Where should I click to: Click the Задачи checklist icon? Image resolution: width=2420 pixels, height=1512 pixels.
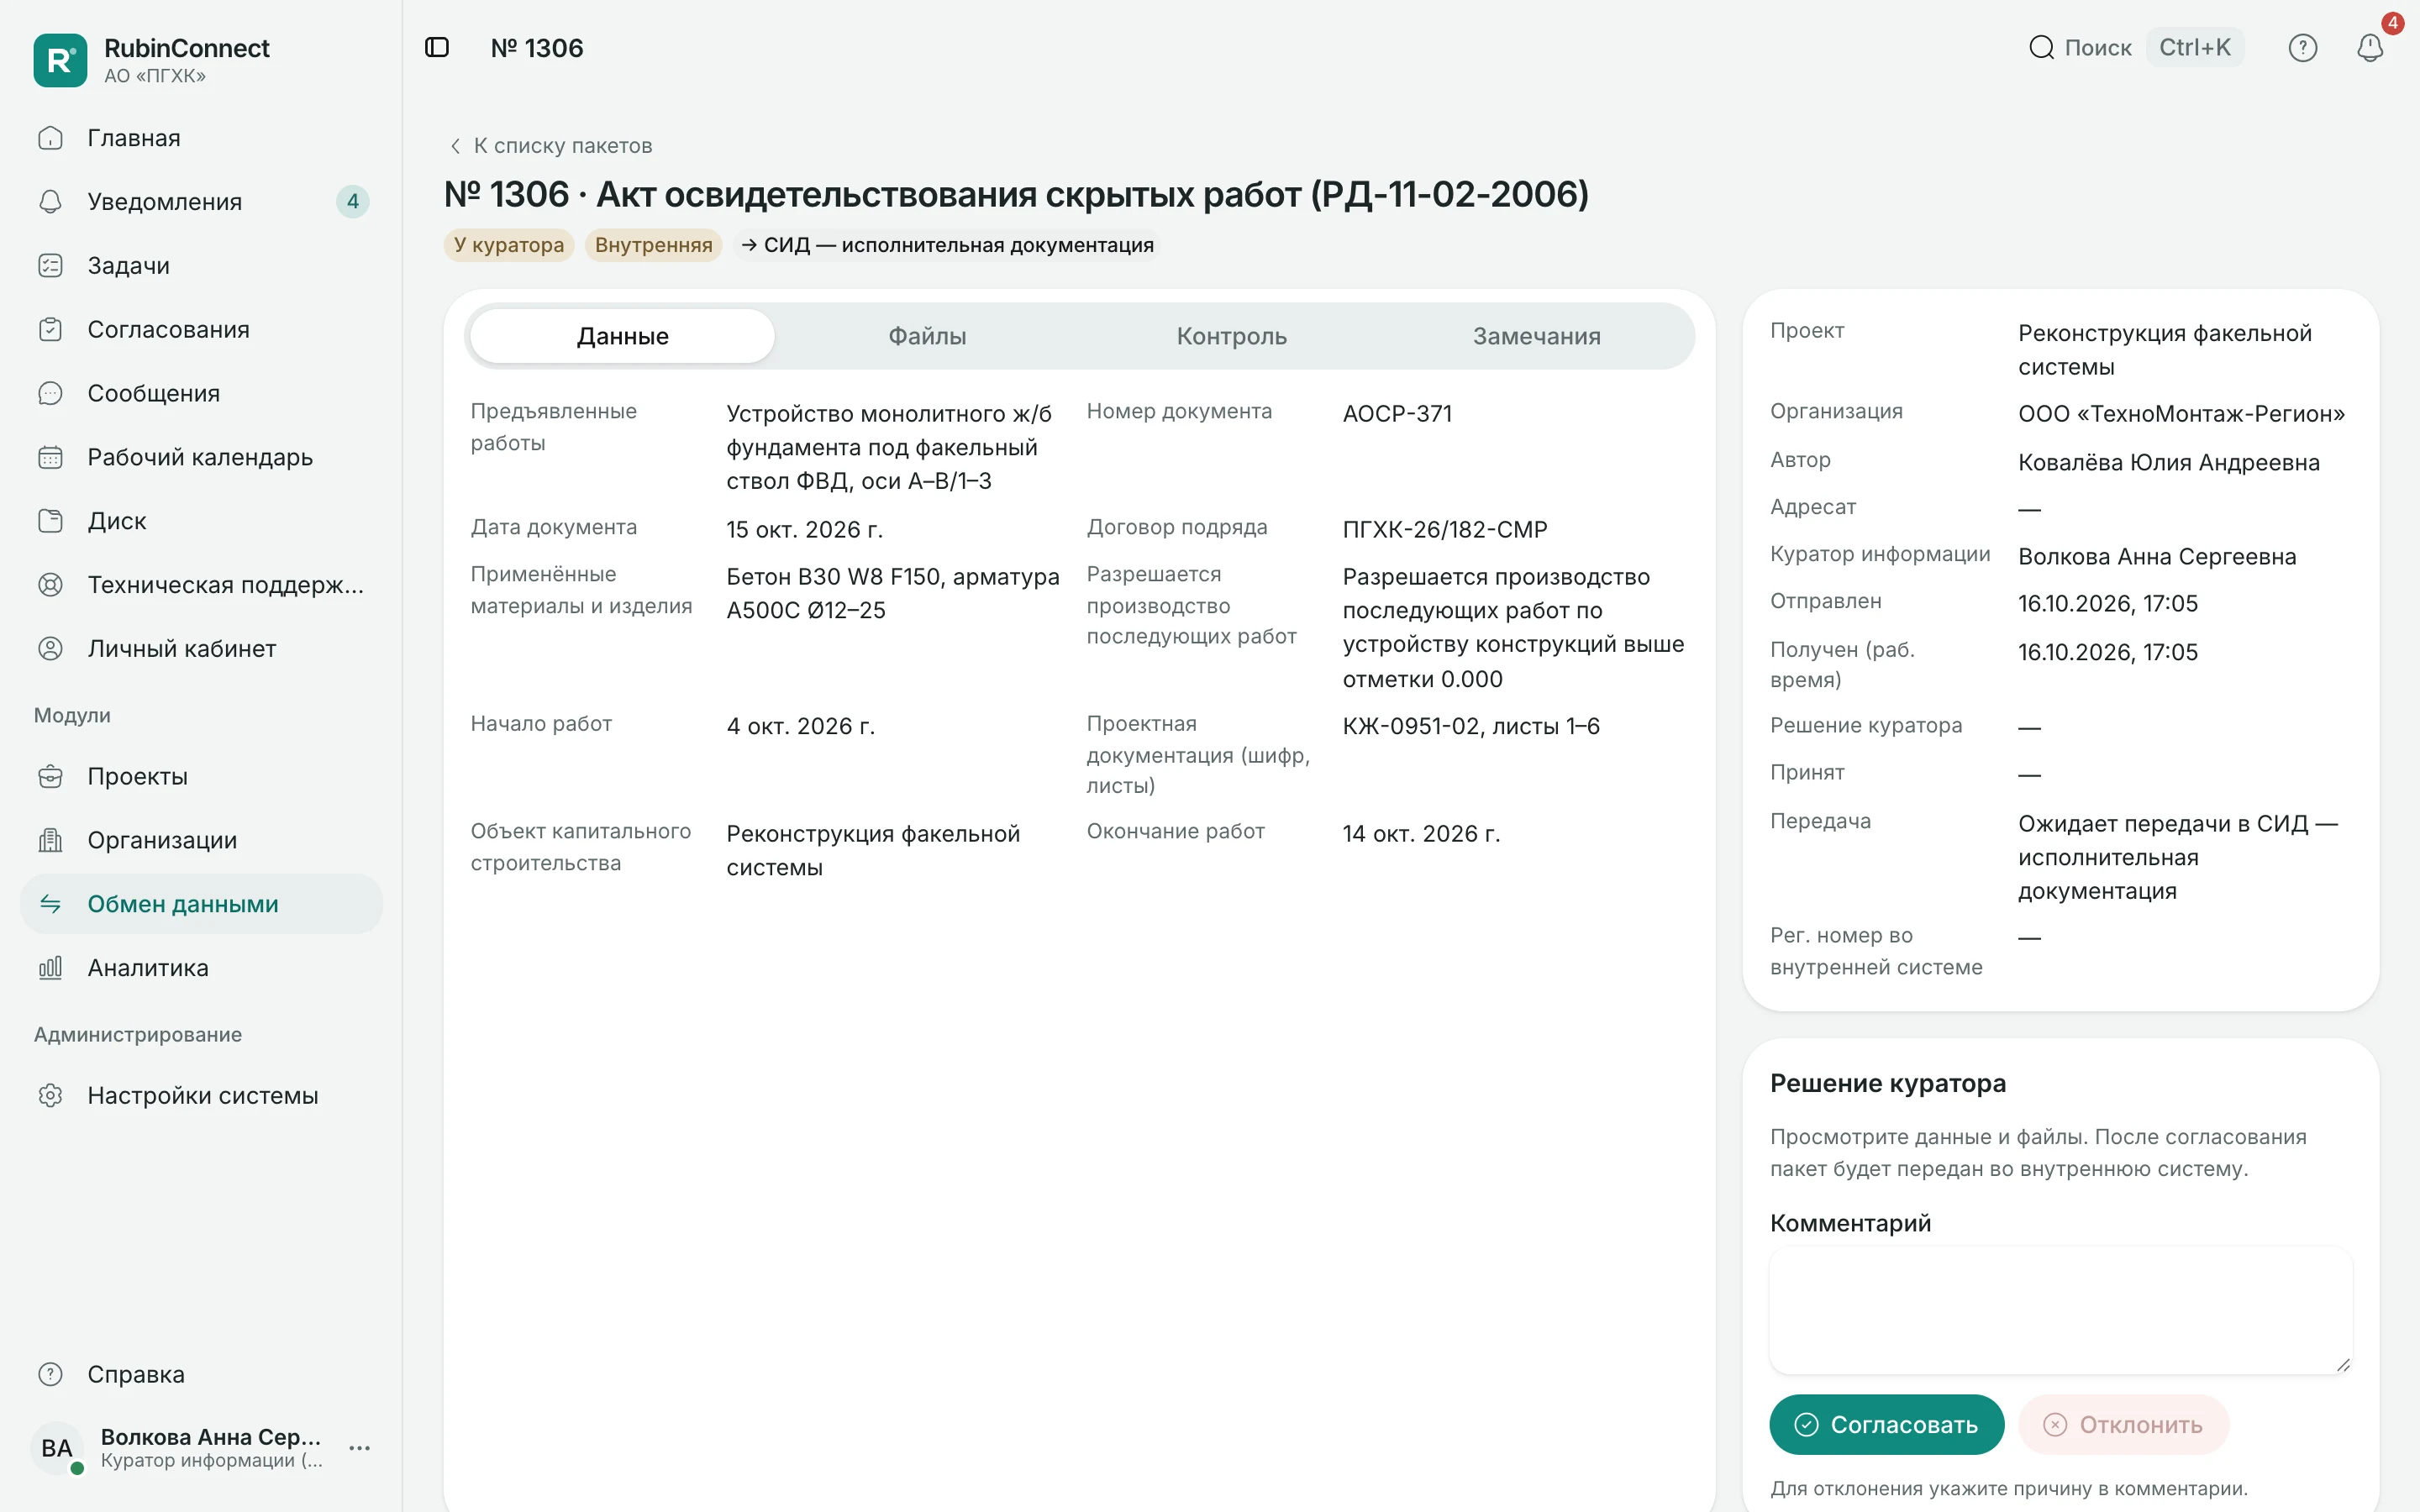click(x=50, y=266)
